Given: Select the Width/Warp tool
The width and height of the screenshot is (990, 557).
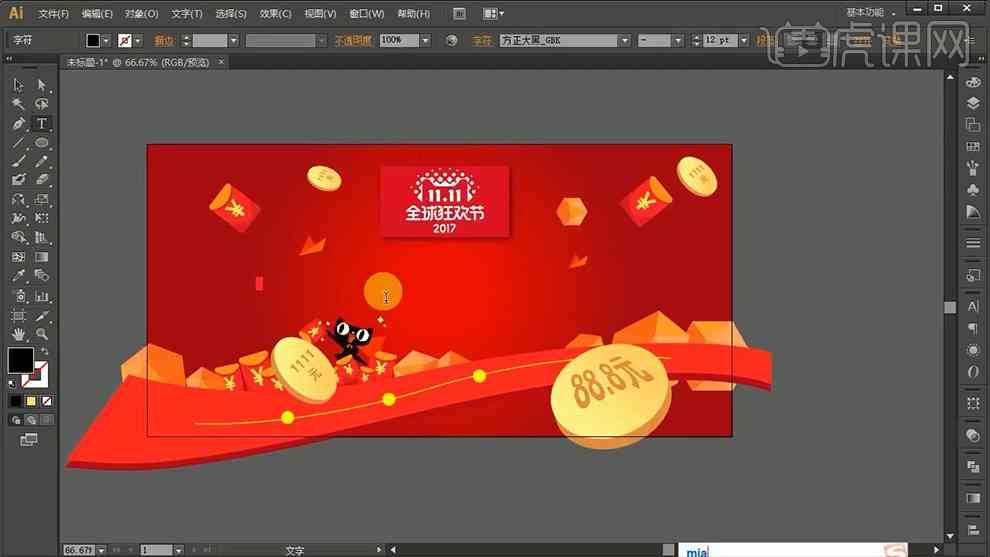Looking at the screenshot, I should (x=18, y=219).
